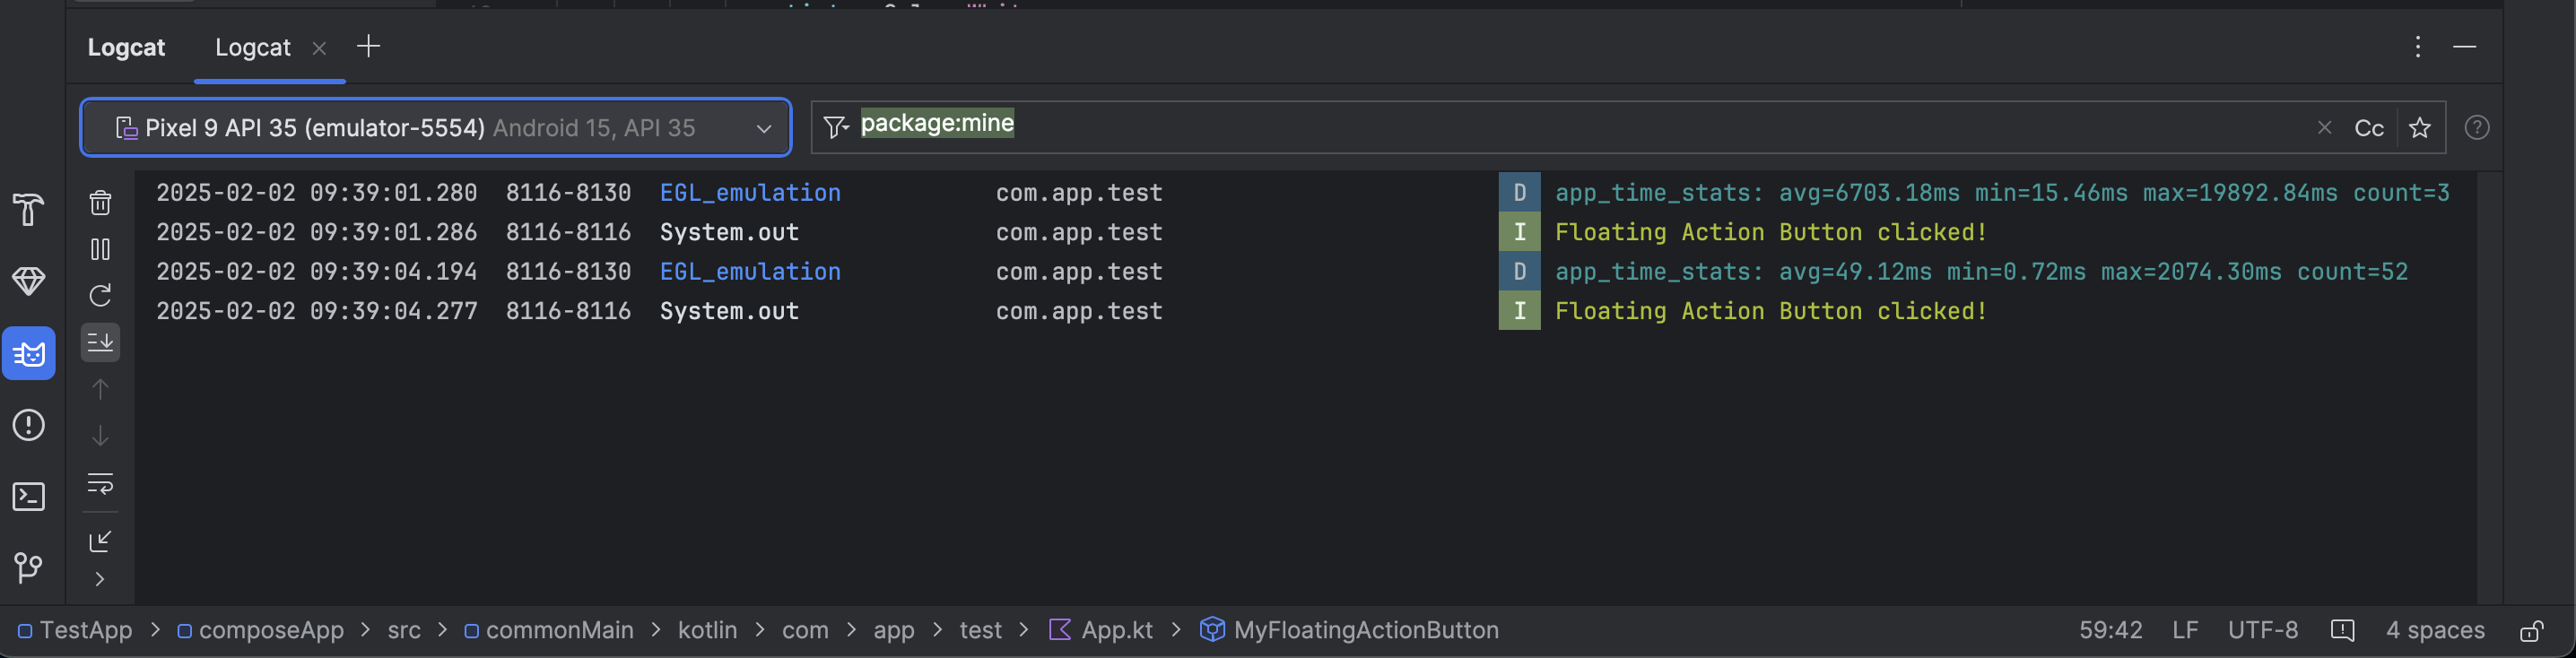Select the 09:39:01.280 EGL_emulation log line
The width and height of the screenshot is (2576, 658).
(x=1305, y=193)
